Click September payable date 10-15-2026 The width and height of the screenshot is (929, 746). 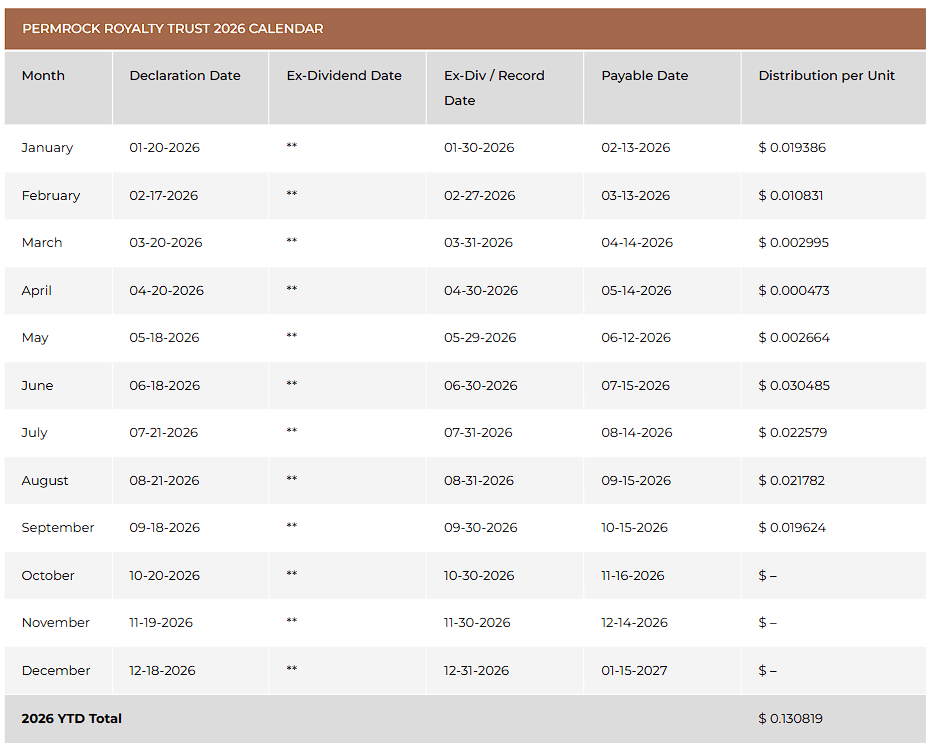coord(635,527)
